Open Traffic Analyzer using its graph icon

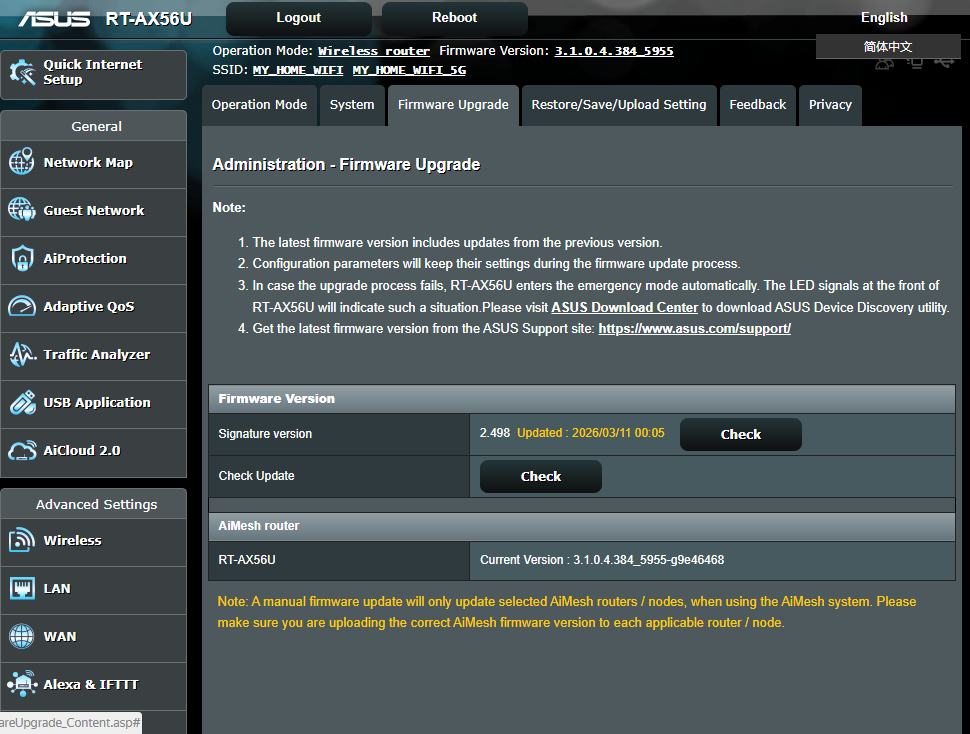click(22, 355)
